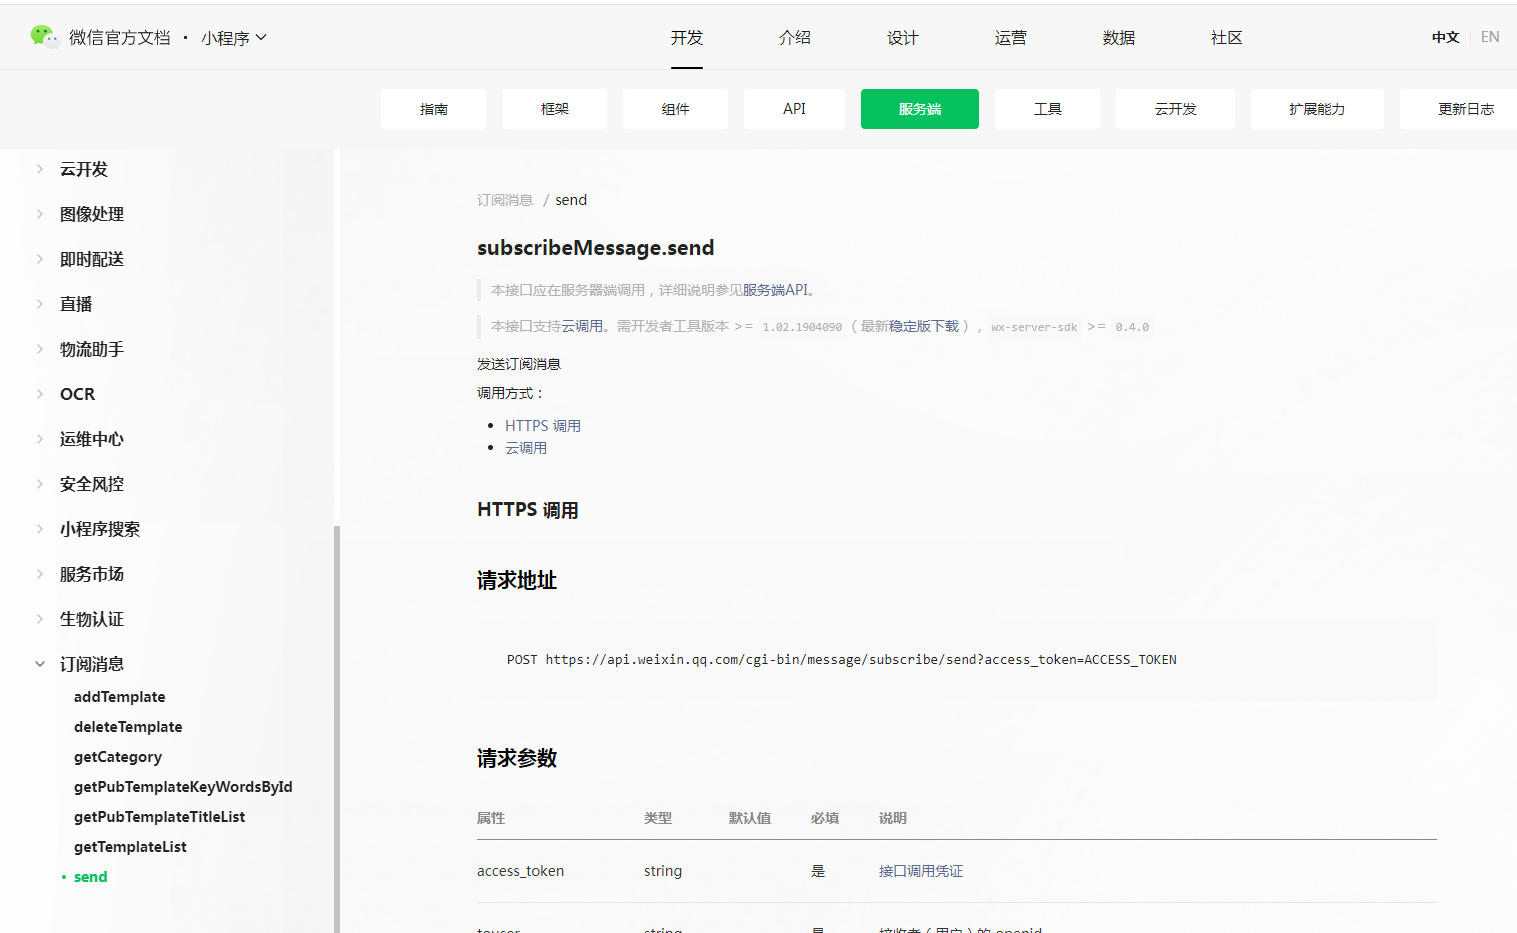The image size is (1517, 933).
Task: Expand the 小程序搜索 sidebar chevron
Action: point(40,529)
